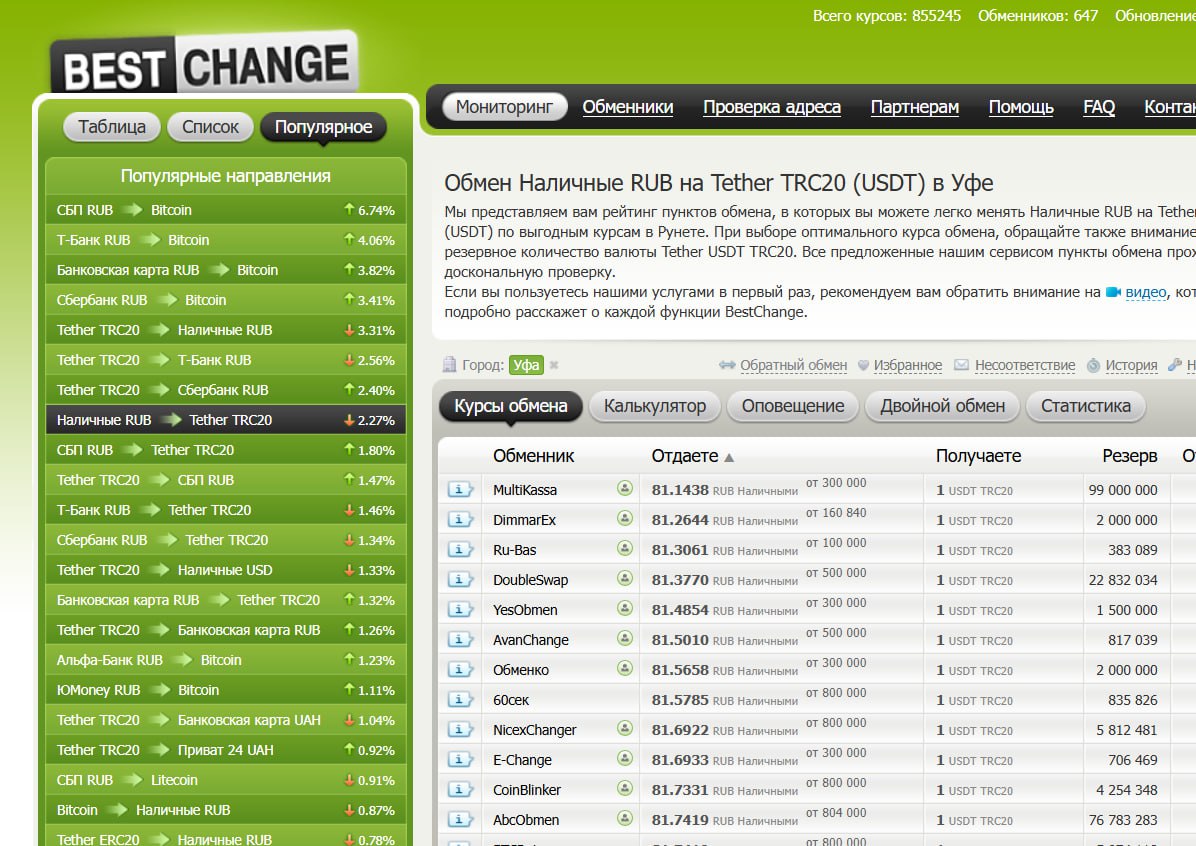Click the clock icon beside История
1196x846 pixels.
click(1093, 365)
